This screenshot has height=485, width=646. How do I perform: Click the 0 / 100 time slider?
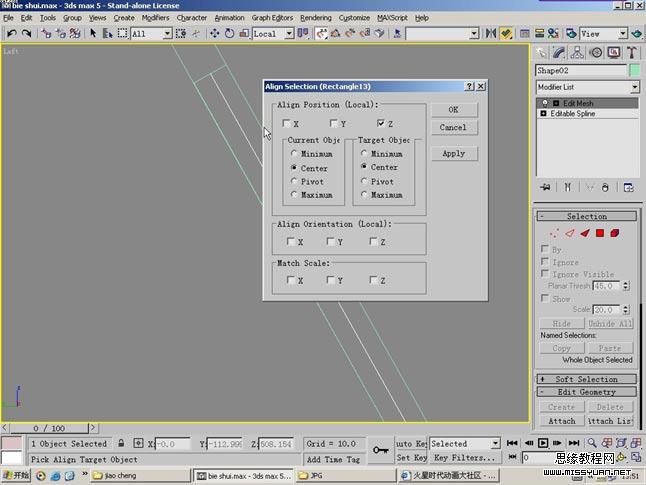coord(49,428)
